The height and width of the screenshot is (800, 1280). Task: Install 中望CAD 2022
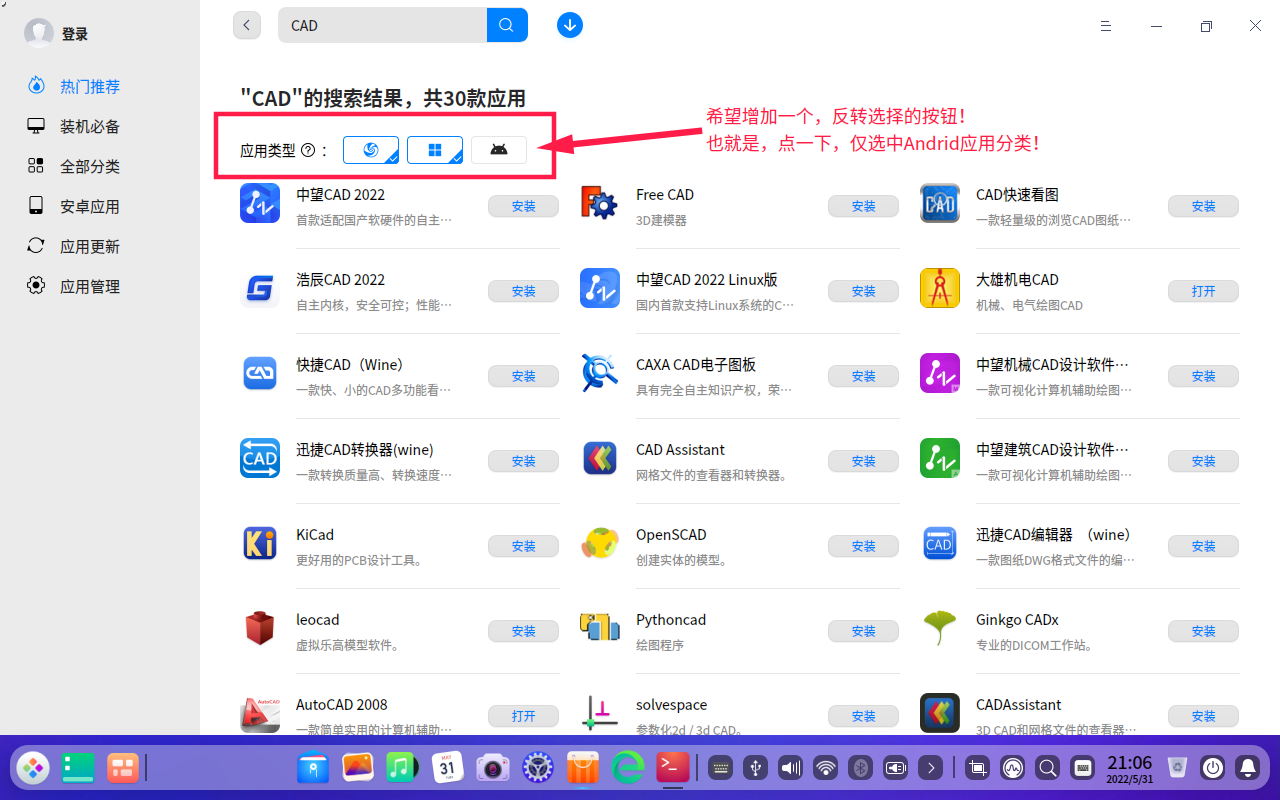(523, 206)
